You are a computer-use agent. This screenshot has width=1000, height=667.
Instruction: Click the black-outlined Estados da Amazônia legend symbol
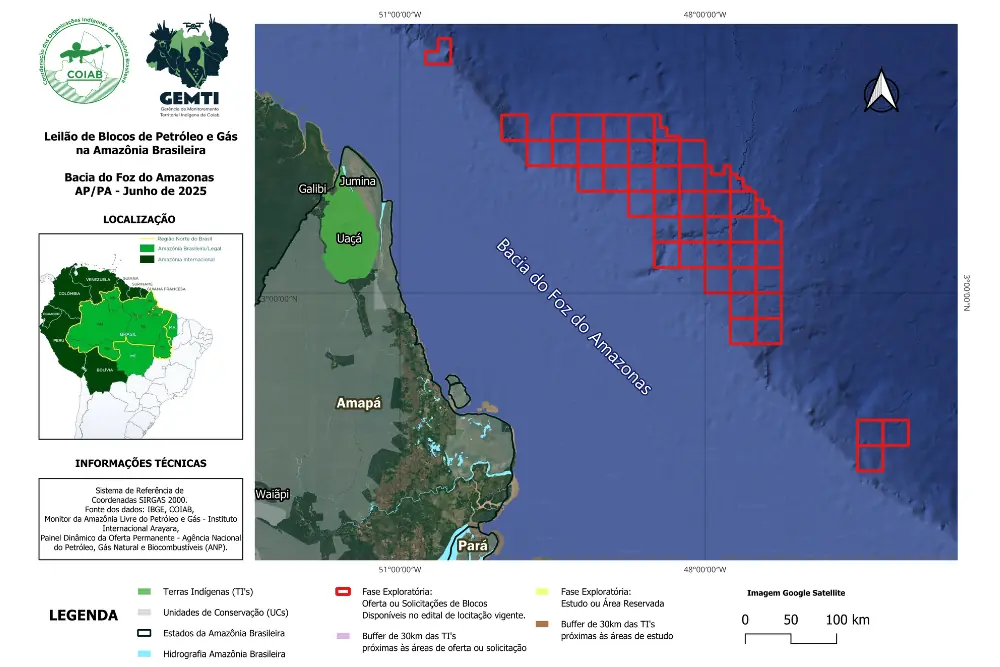(145, 634)
